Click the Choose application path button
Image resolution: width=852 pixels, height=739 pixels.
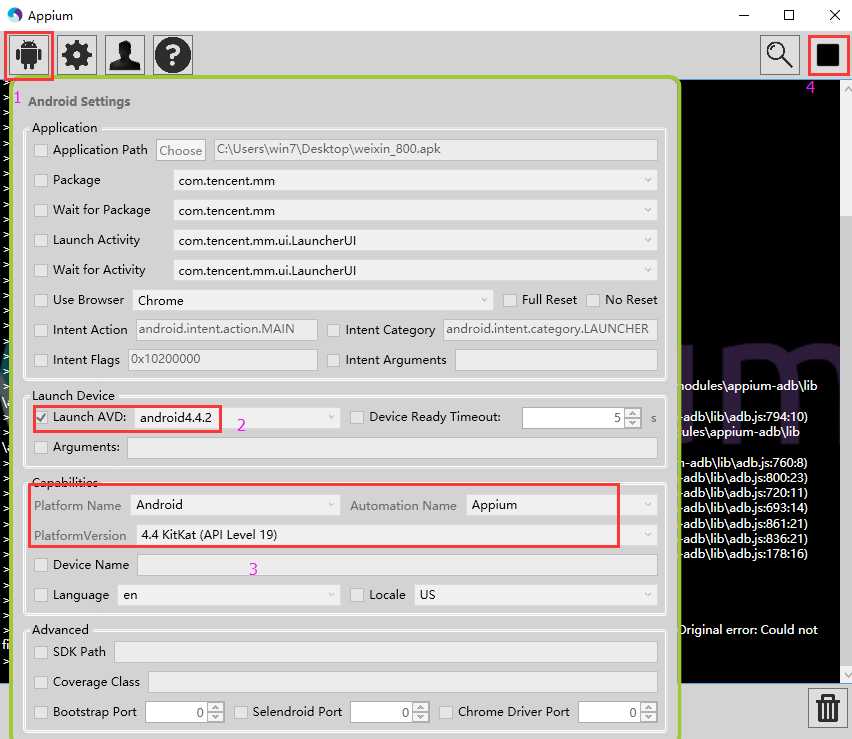click(x=181, y=150)
